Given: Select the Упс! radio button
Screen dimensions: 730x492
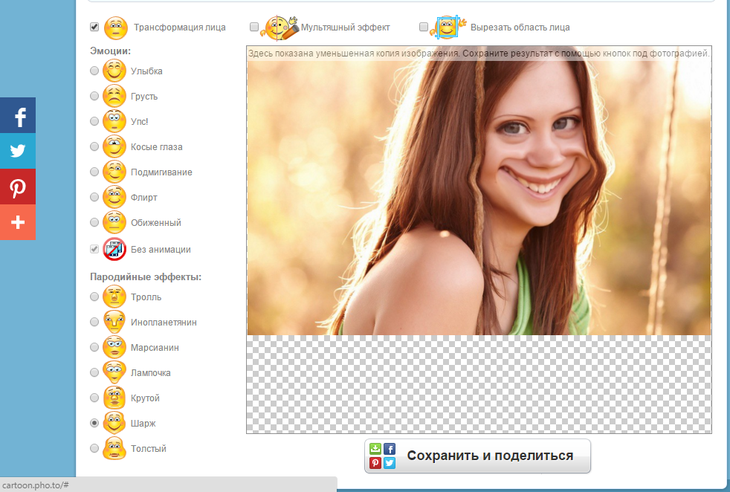Looking at the screenshot, I should pos(95,121).
